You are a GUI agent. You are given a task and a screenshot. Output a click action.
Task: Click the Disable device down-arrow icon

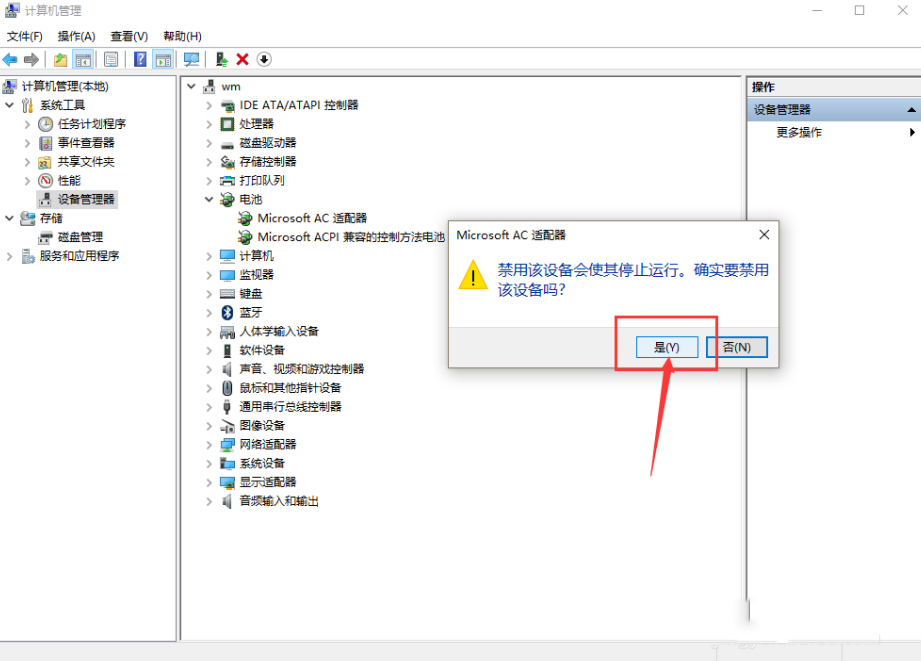(x=264, y=59)
